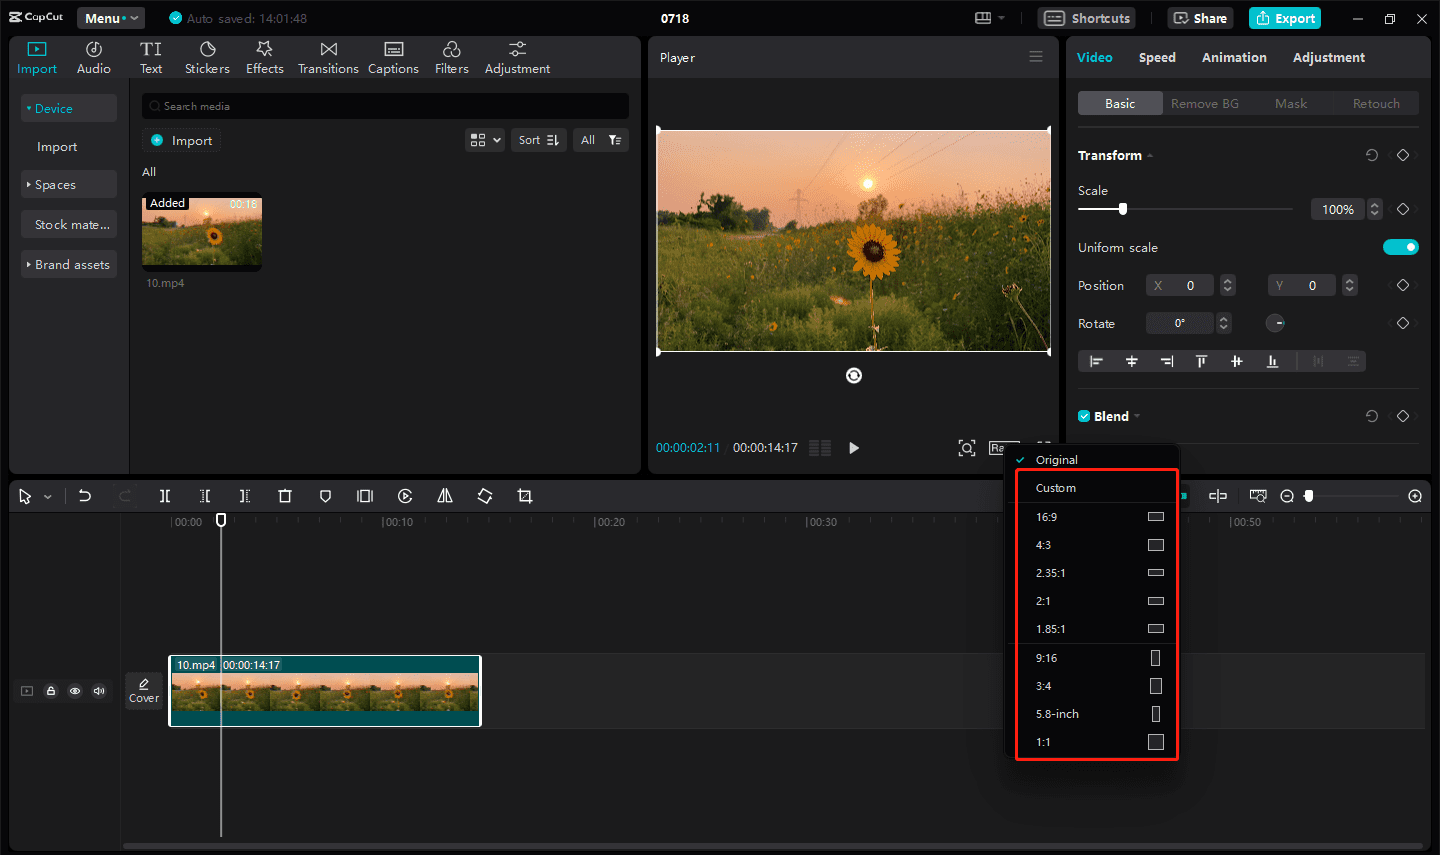Open the Stickers tab
The image size is (1440, 855).
207,58
